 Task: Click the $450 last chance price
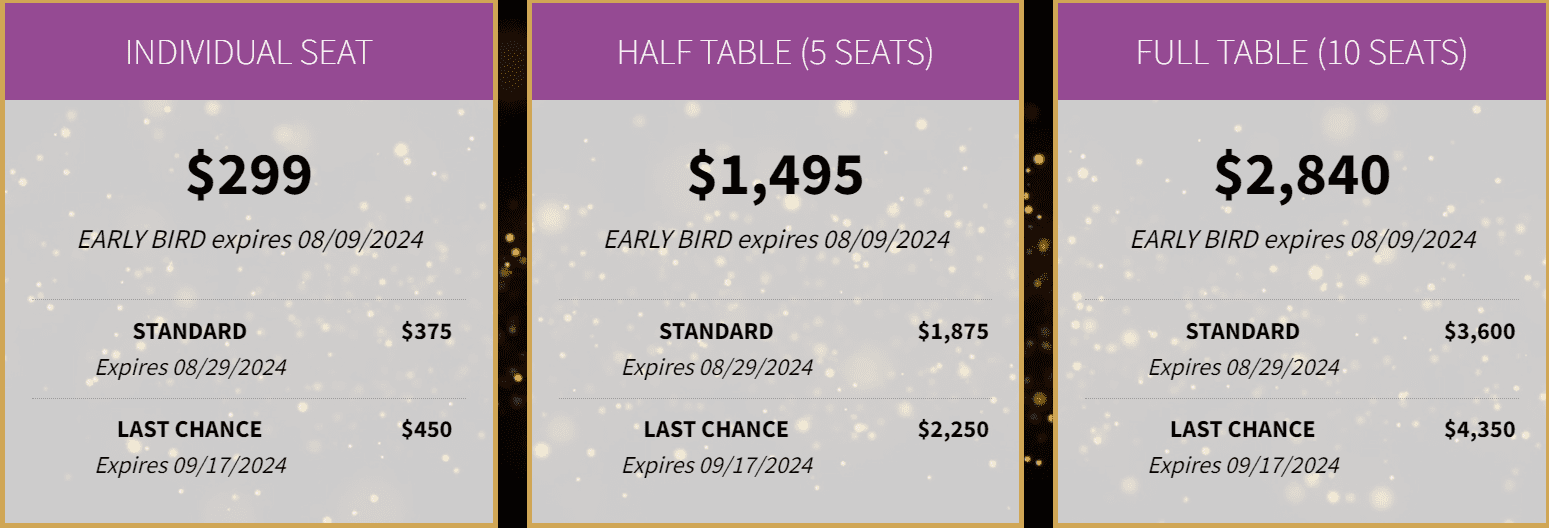pyautogui.click(x=427, y=429)
